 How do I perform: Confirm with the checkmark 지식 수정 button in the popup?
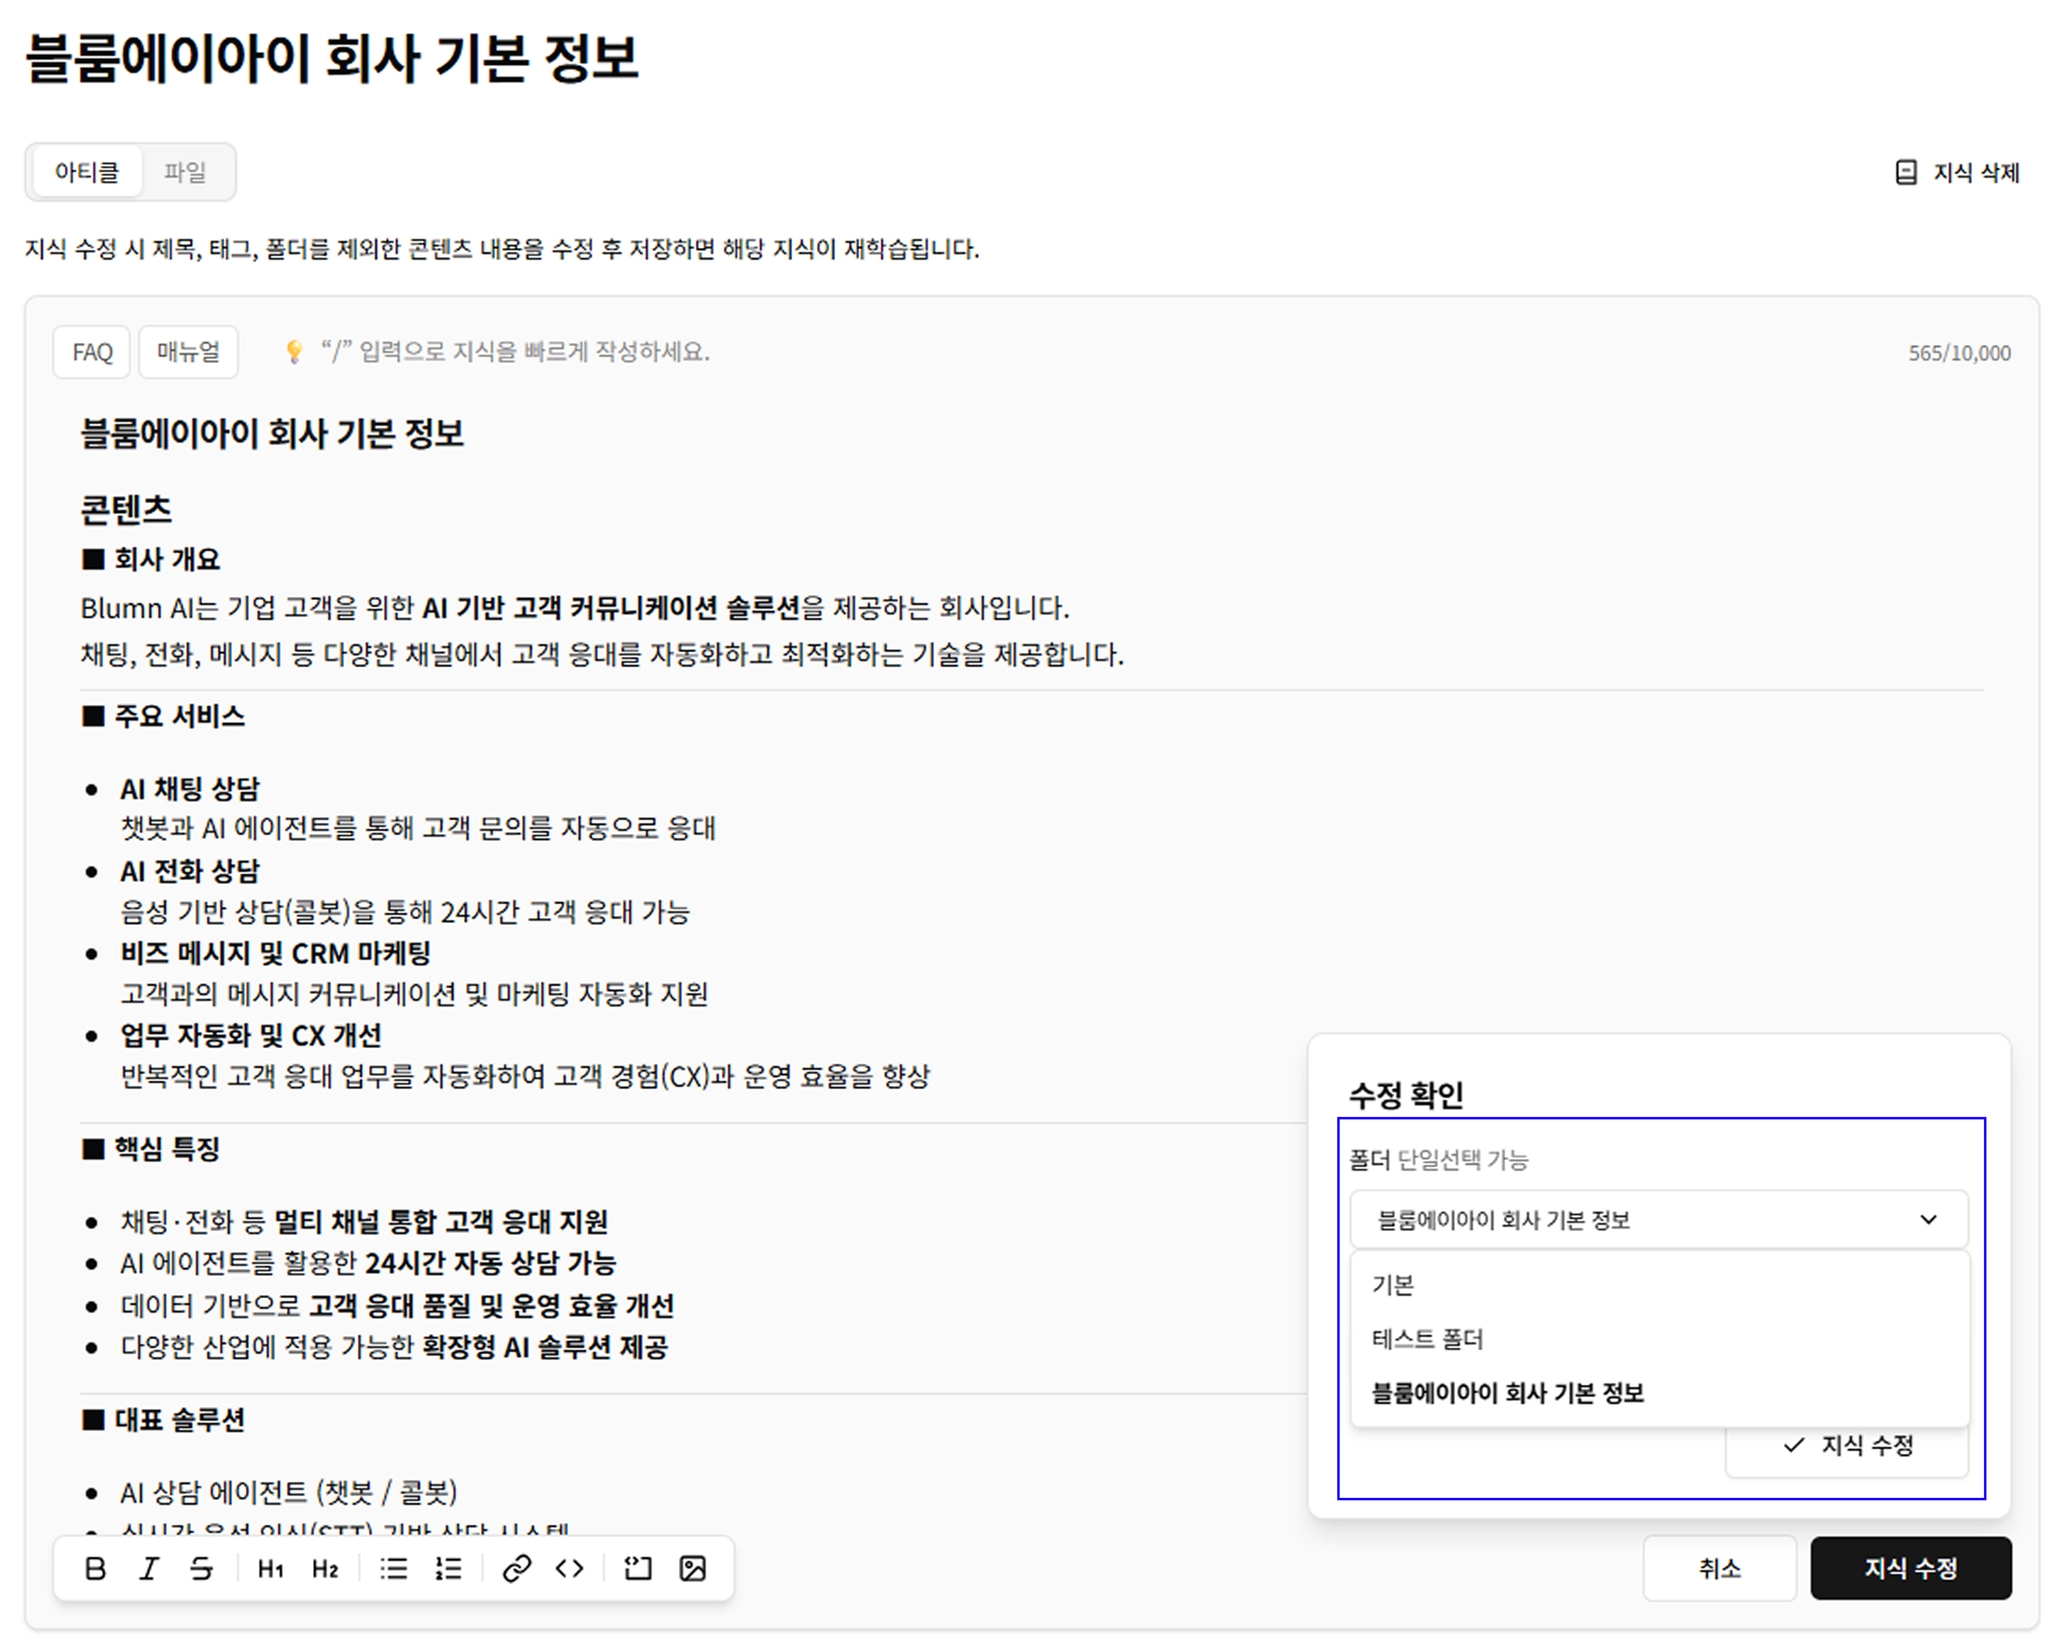[x=1847, y=1446]
